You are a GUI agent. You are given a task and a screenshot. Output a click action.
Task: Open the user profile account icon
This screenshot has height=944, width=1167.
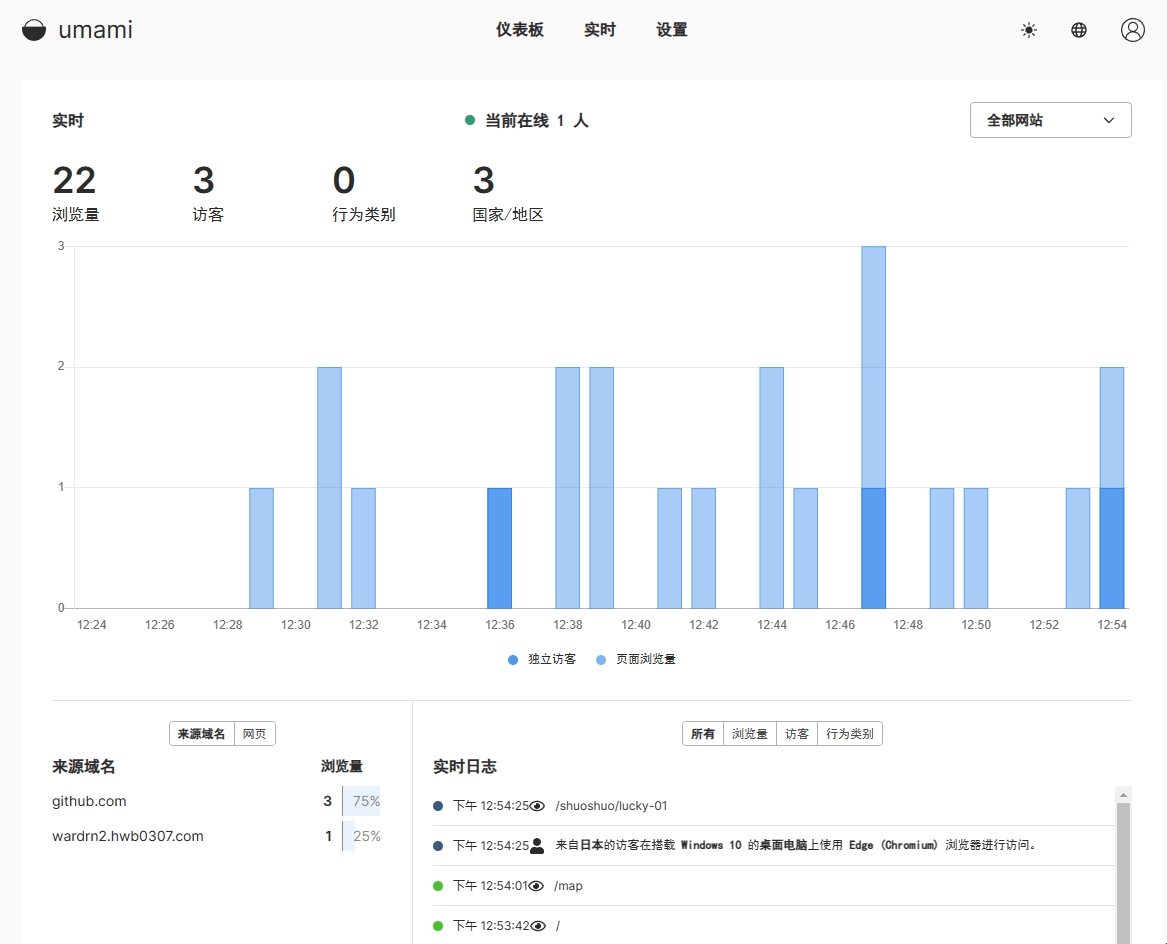1132,30
